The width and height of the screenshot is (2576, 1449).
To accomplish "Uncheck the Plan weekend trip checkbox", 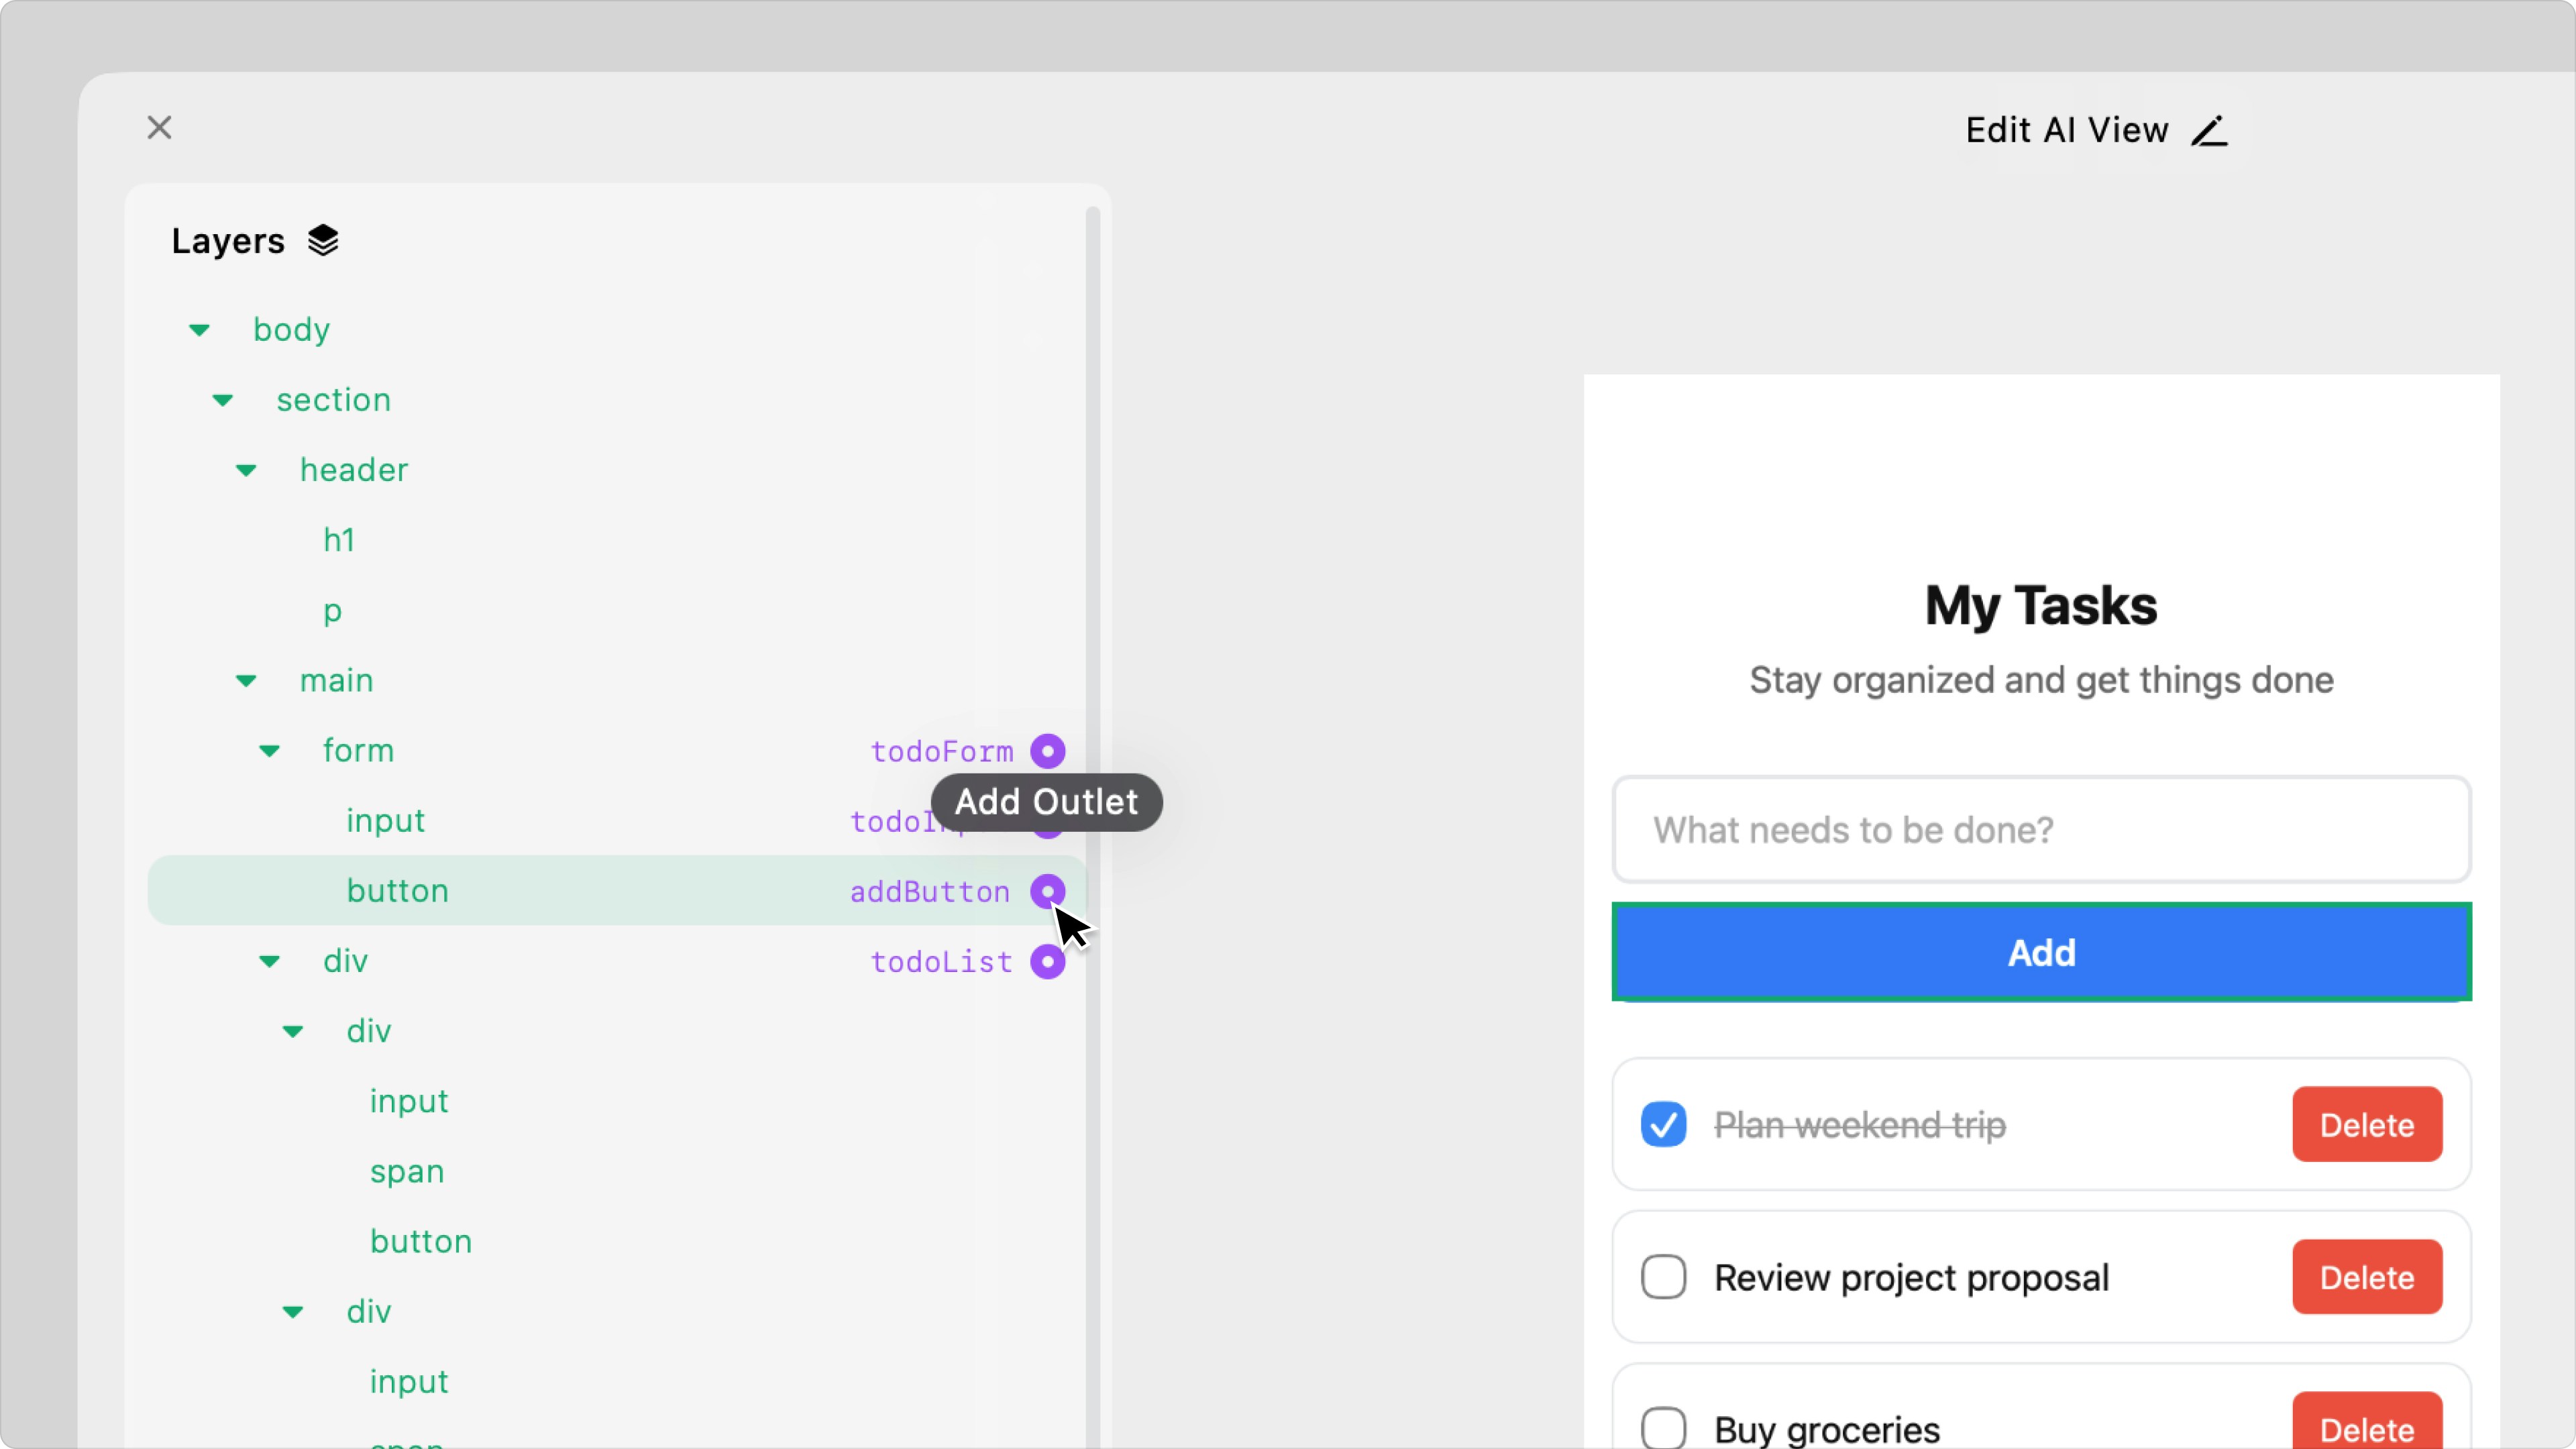I will (1663, 1124).
